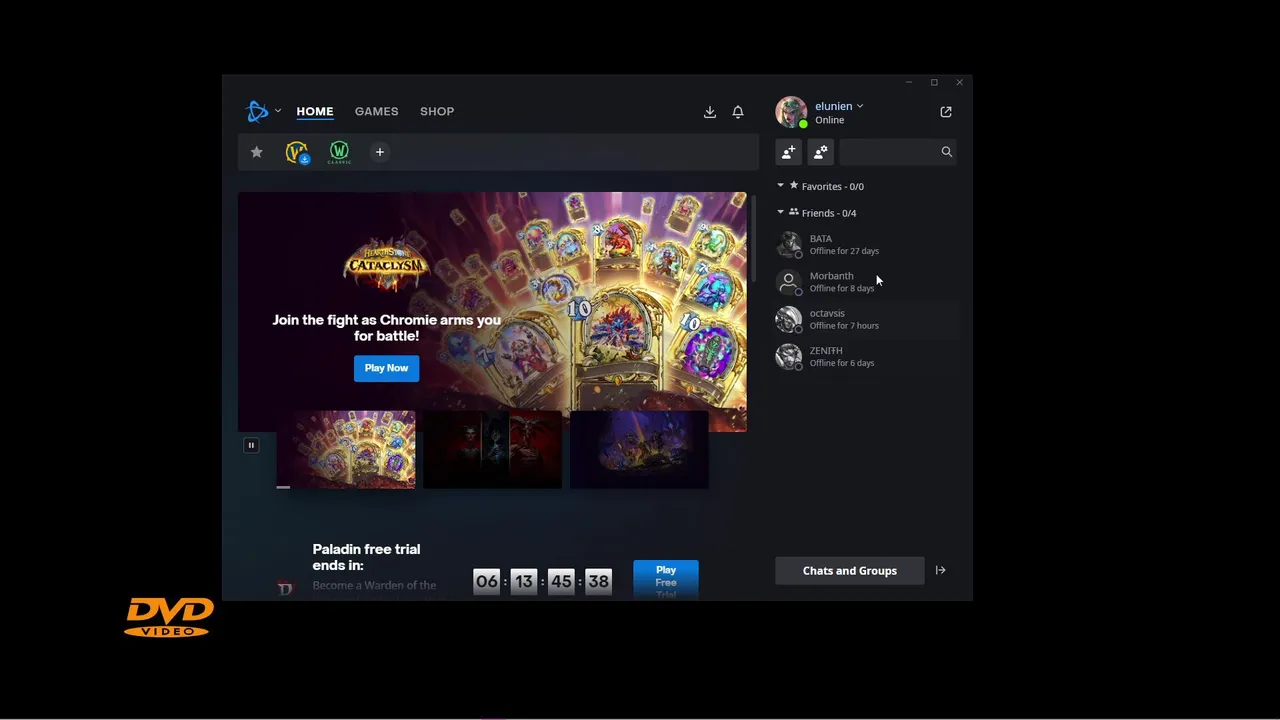Go to the HOME tab
Viewport: 1280px width, 720px height.
click(315, 111)
